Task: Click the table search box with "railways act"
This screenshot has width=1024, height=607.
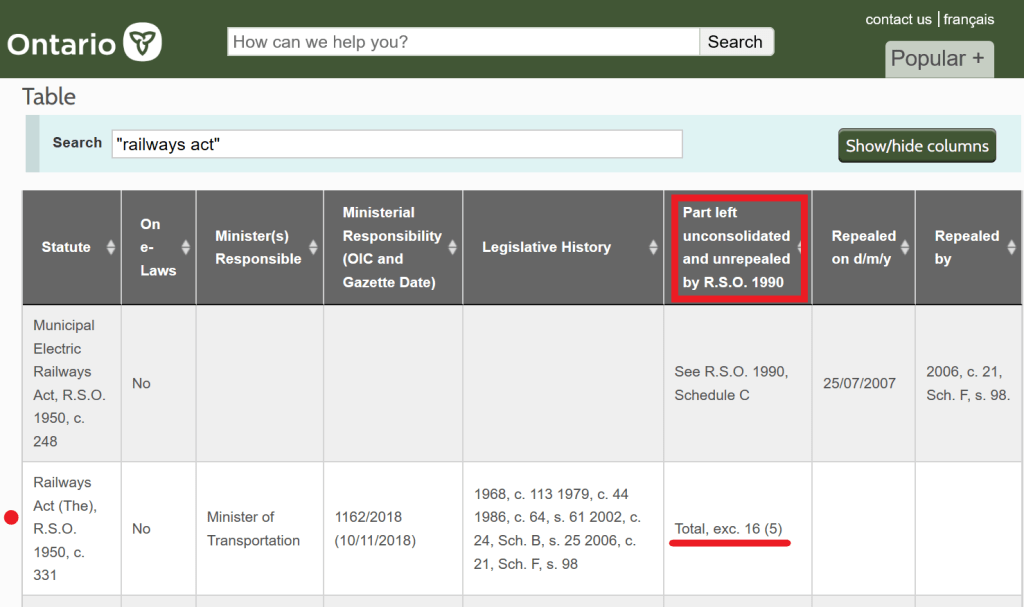Action: click(x=397, y=144)
